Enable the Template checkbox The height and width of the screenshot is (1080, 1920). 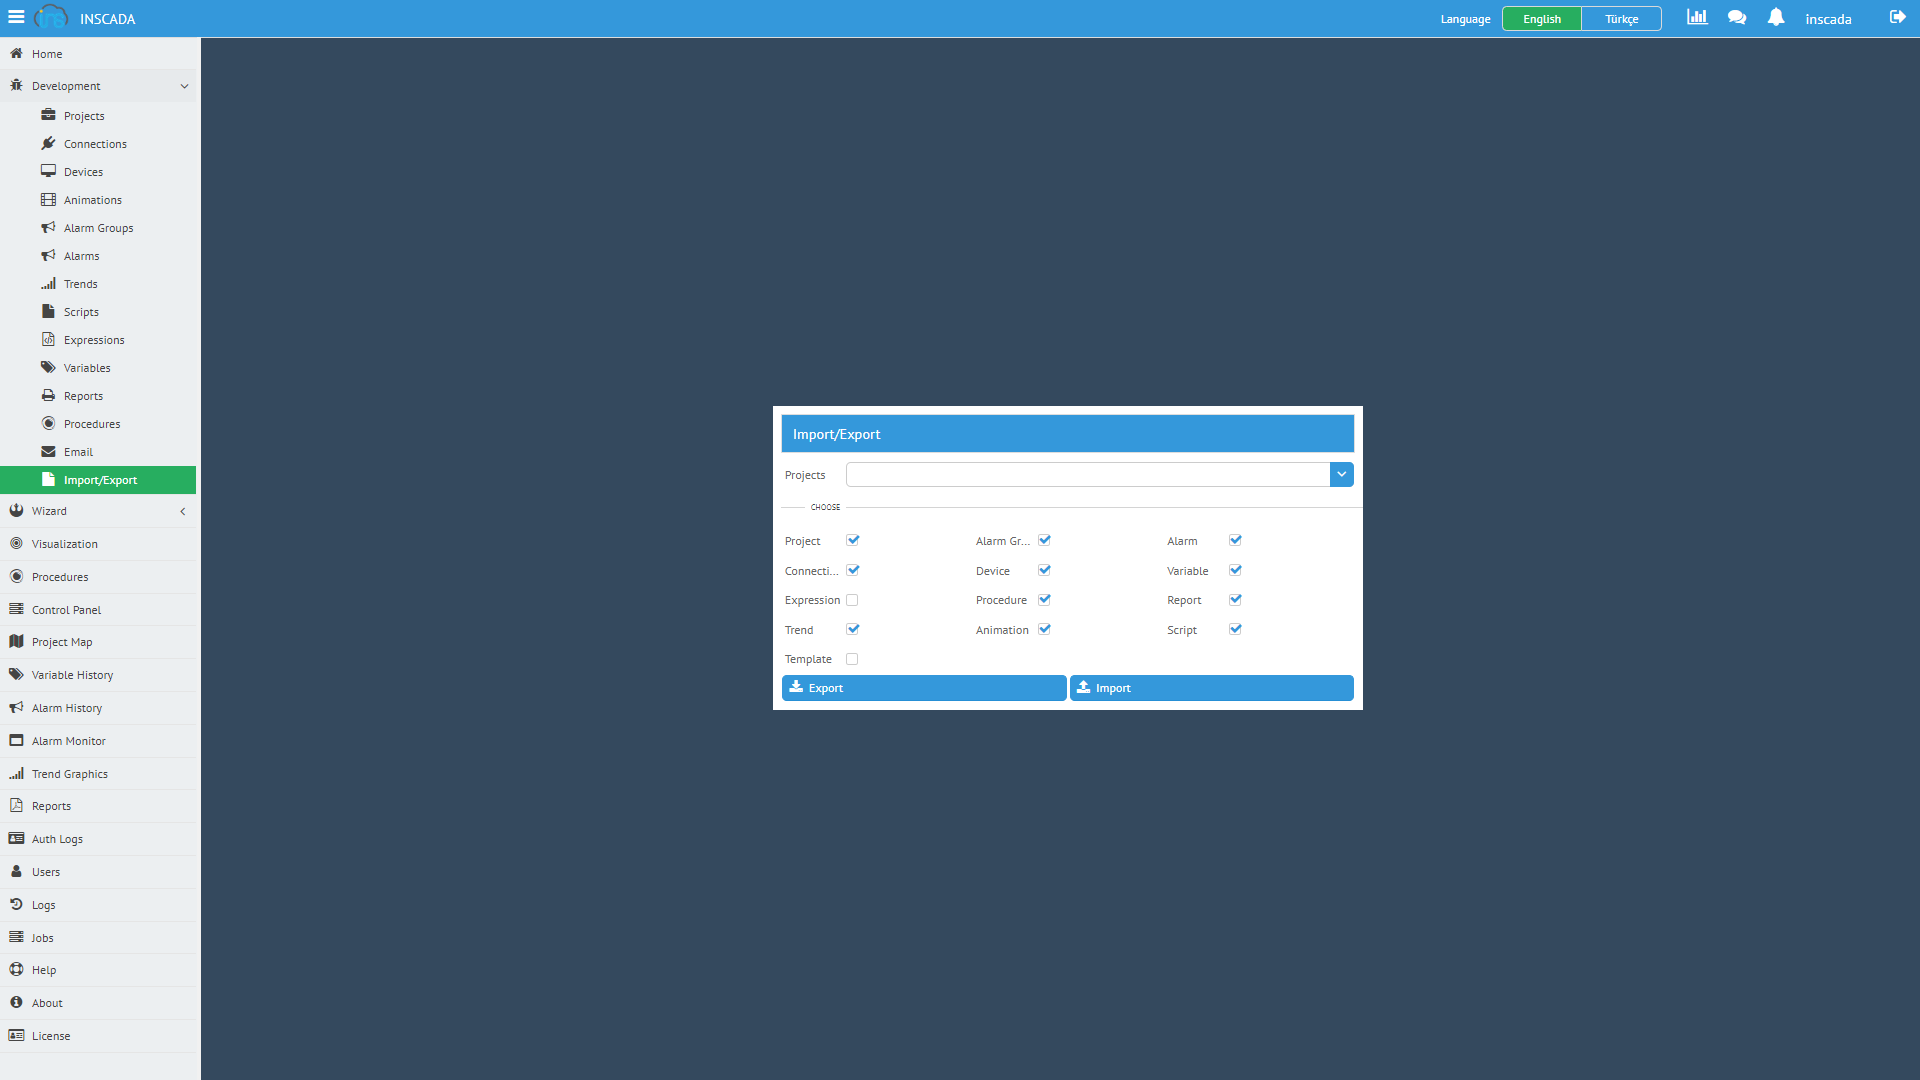(852, 659)
